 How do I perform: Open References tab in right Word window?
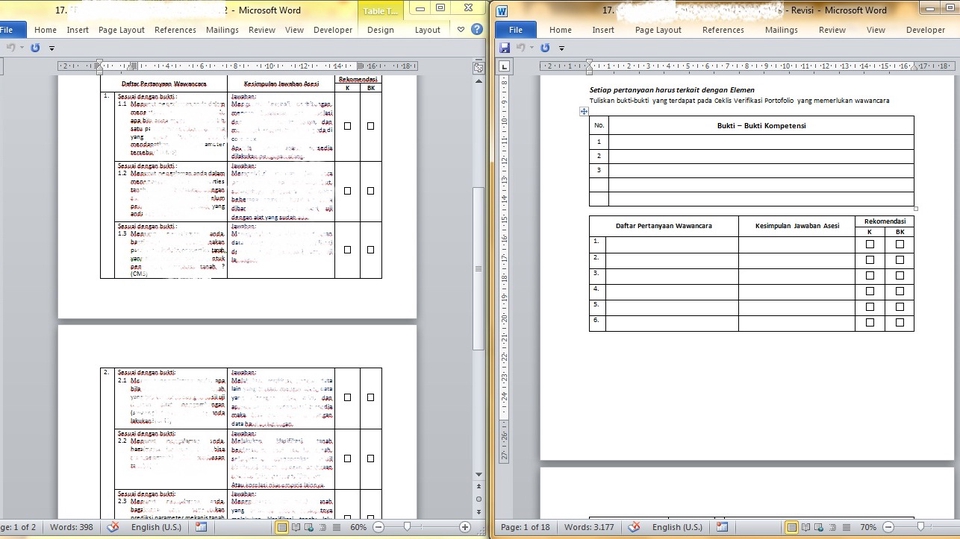coord(723,29)
